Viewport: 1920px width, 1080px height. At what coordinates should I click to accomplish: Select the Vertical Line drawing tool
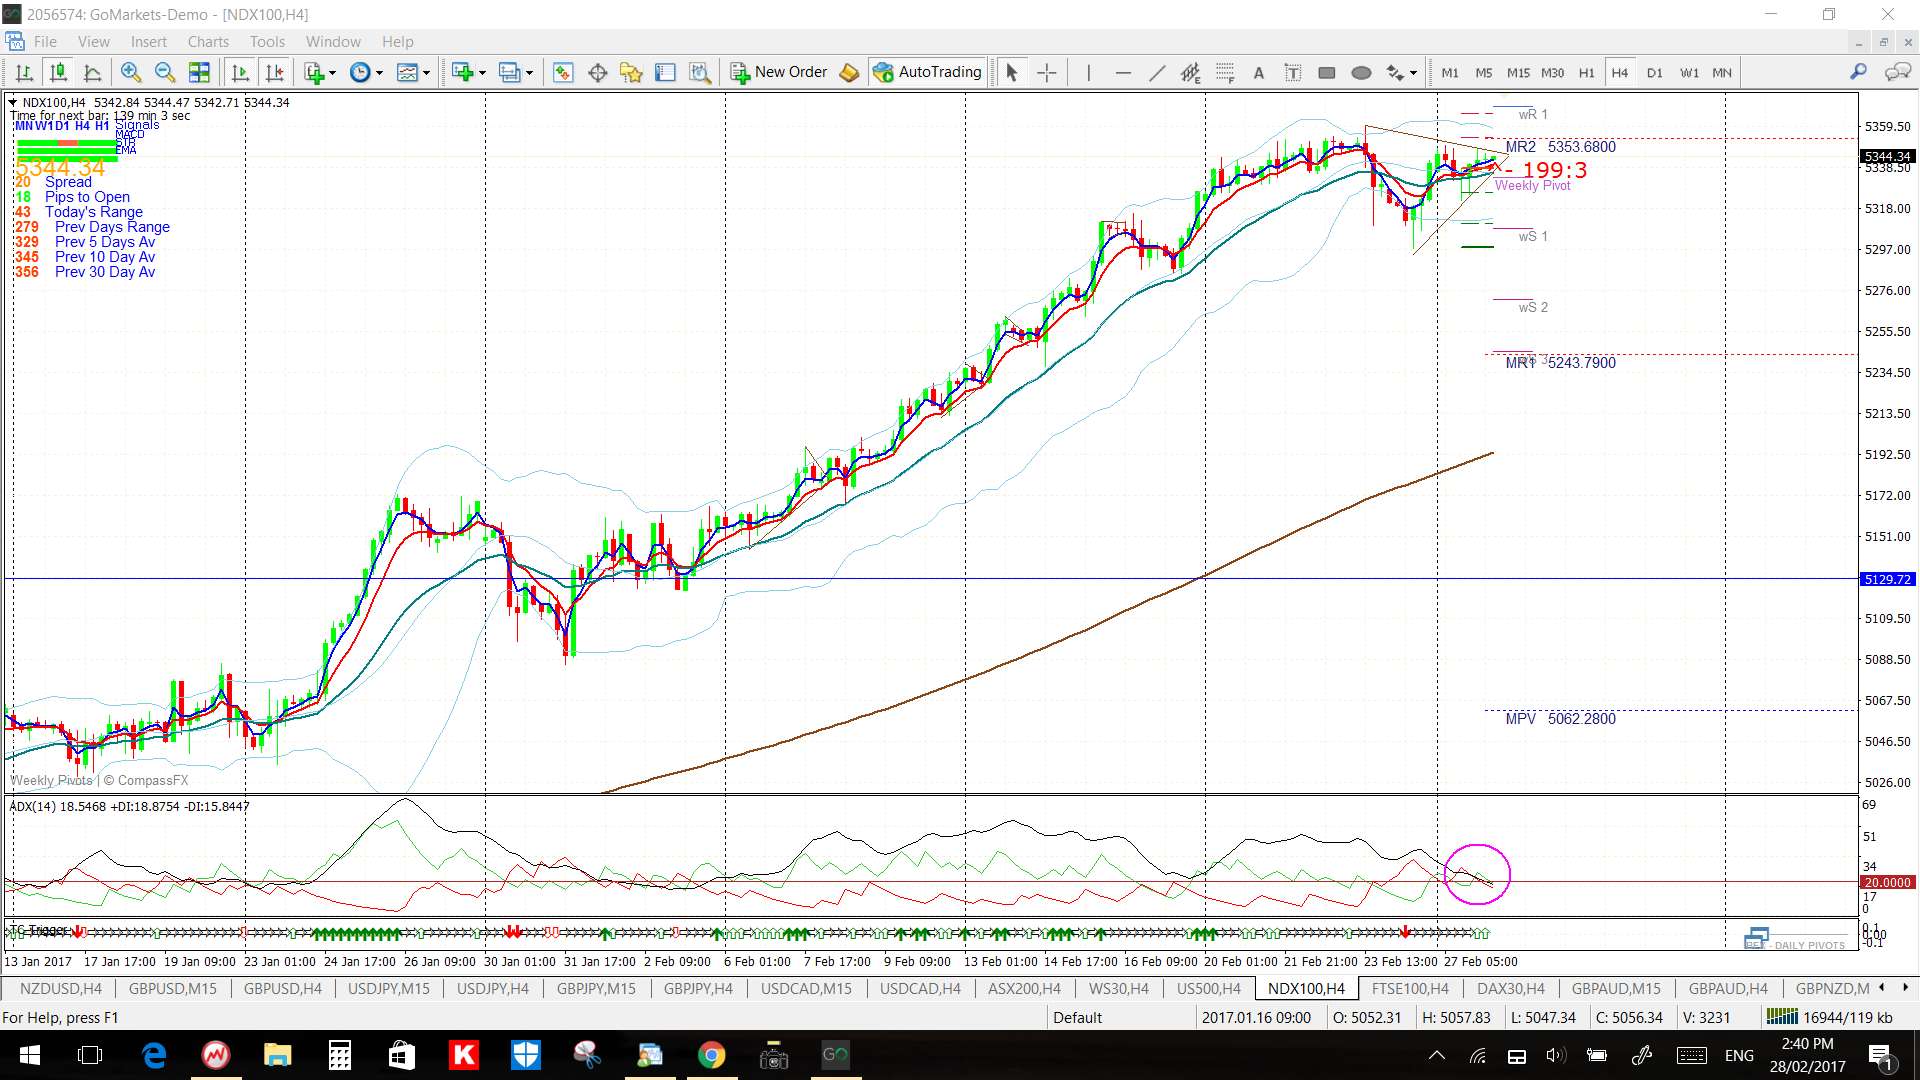1088,72
